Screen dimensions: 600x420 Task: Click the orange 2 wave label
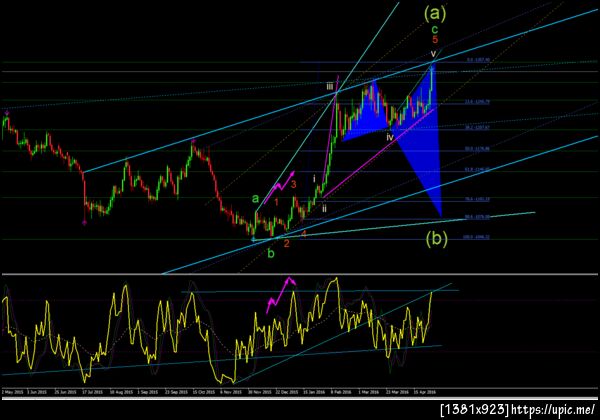pyautogui.click(x=287, y=243)
